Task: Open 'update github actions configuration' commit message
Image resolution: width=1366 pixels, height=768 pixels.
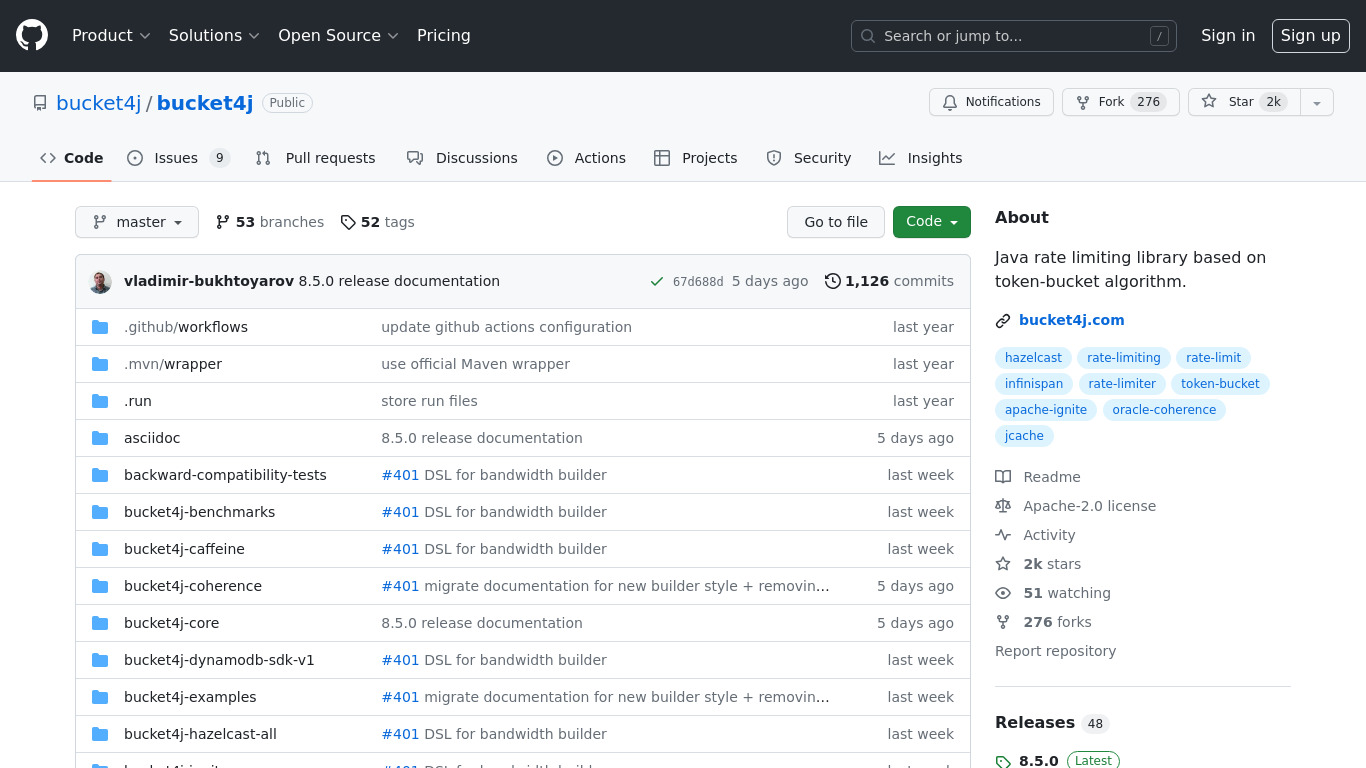Action: tap(506, 327)
